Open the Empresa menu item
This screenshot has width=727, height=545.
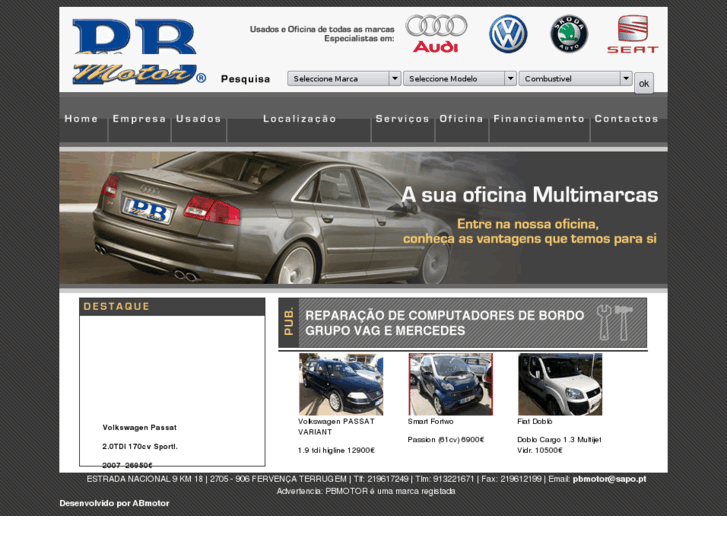[x=139, y=119]
